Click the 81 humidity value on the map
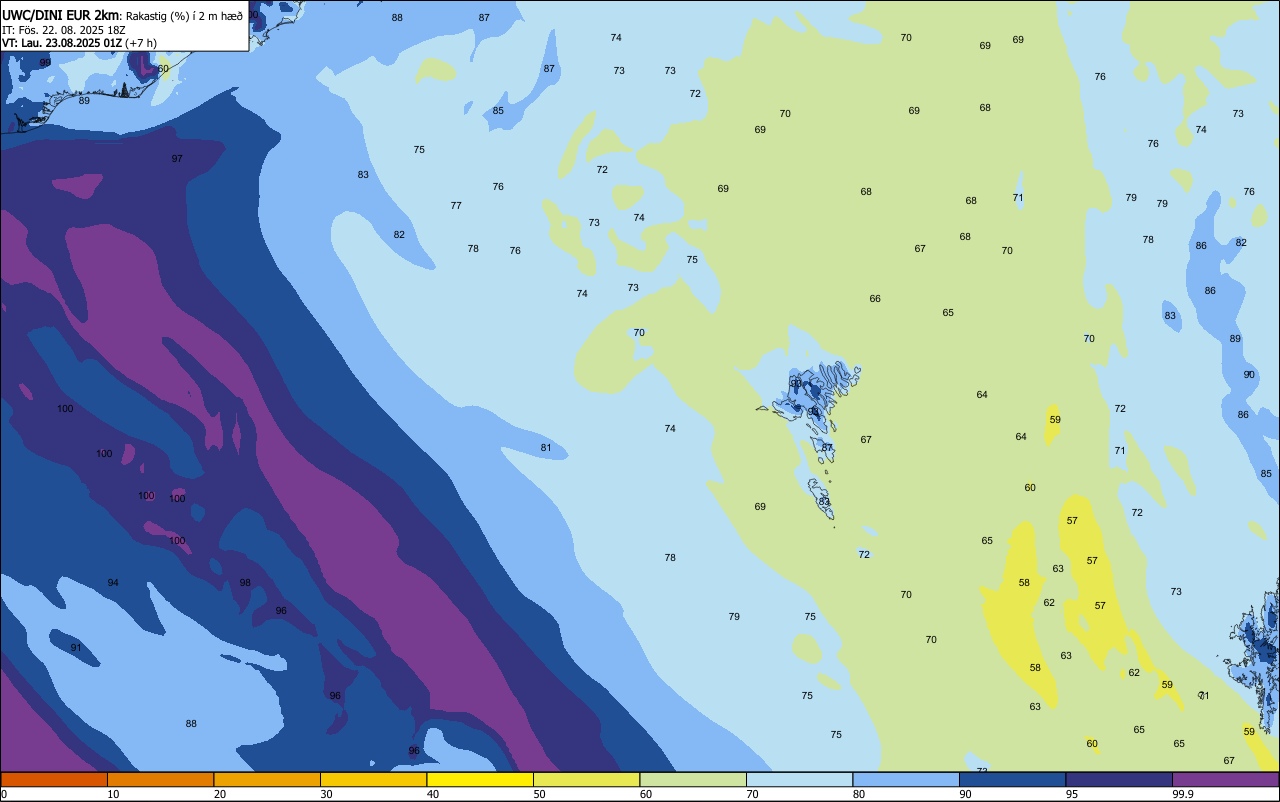This screenshot has width=1280, height=802. tap(546, 447)
